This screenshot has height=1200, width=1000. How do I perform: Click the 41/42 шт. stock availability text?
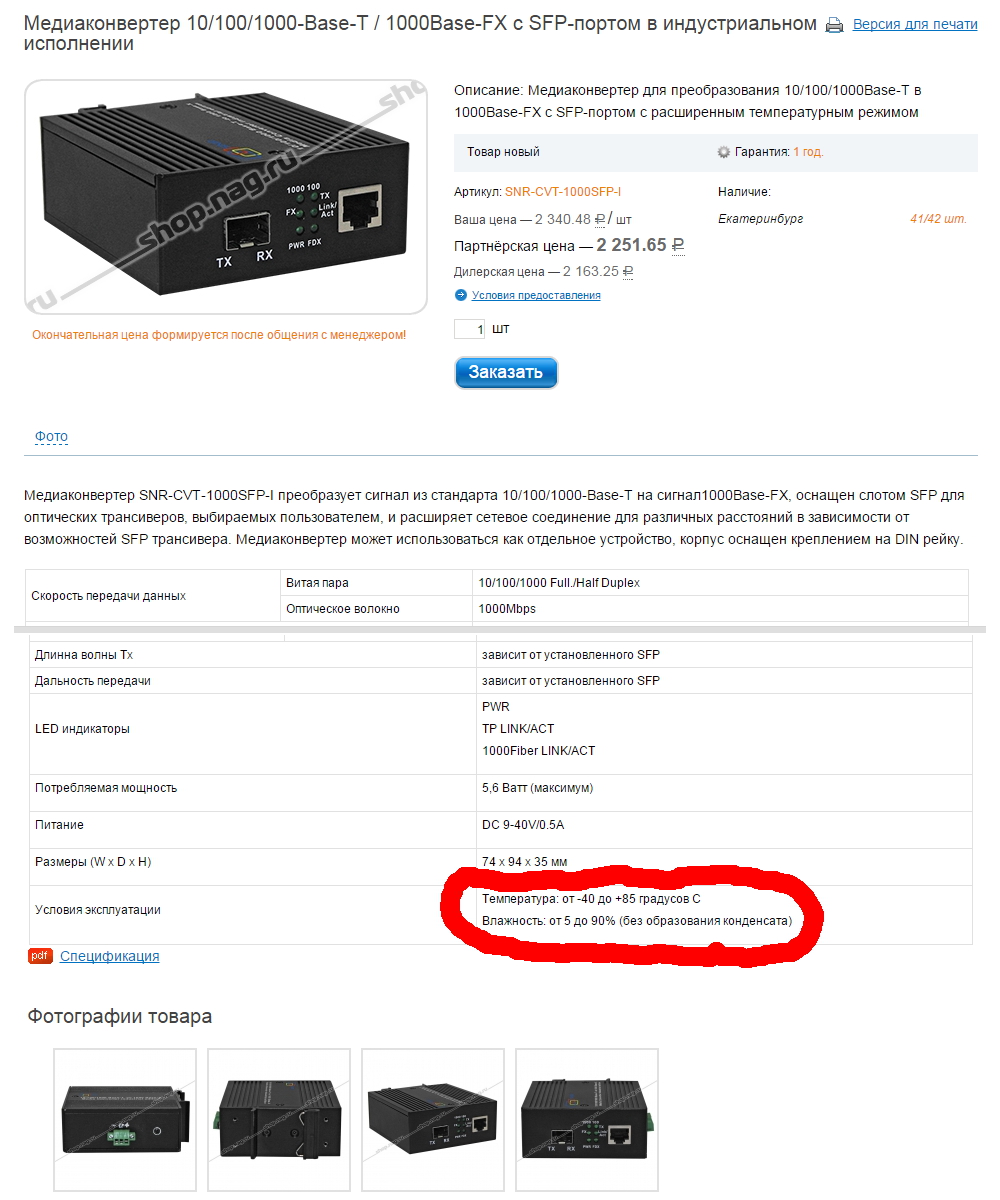[x=938, y=219]
